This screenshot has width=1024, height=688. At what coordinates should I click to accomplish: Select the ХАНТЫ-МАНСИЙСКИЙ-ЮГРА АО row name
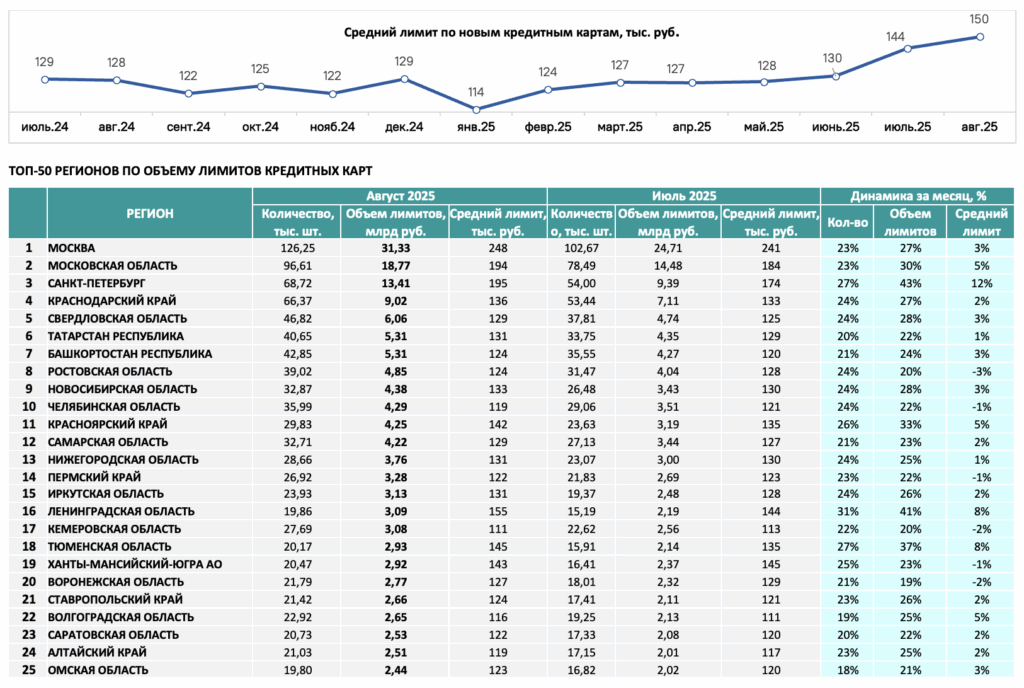[135, 564]
